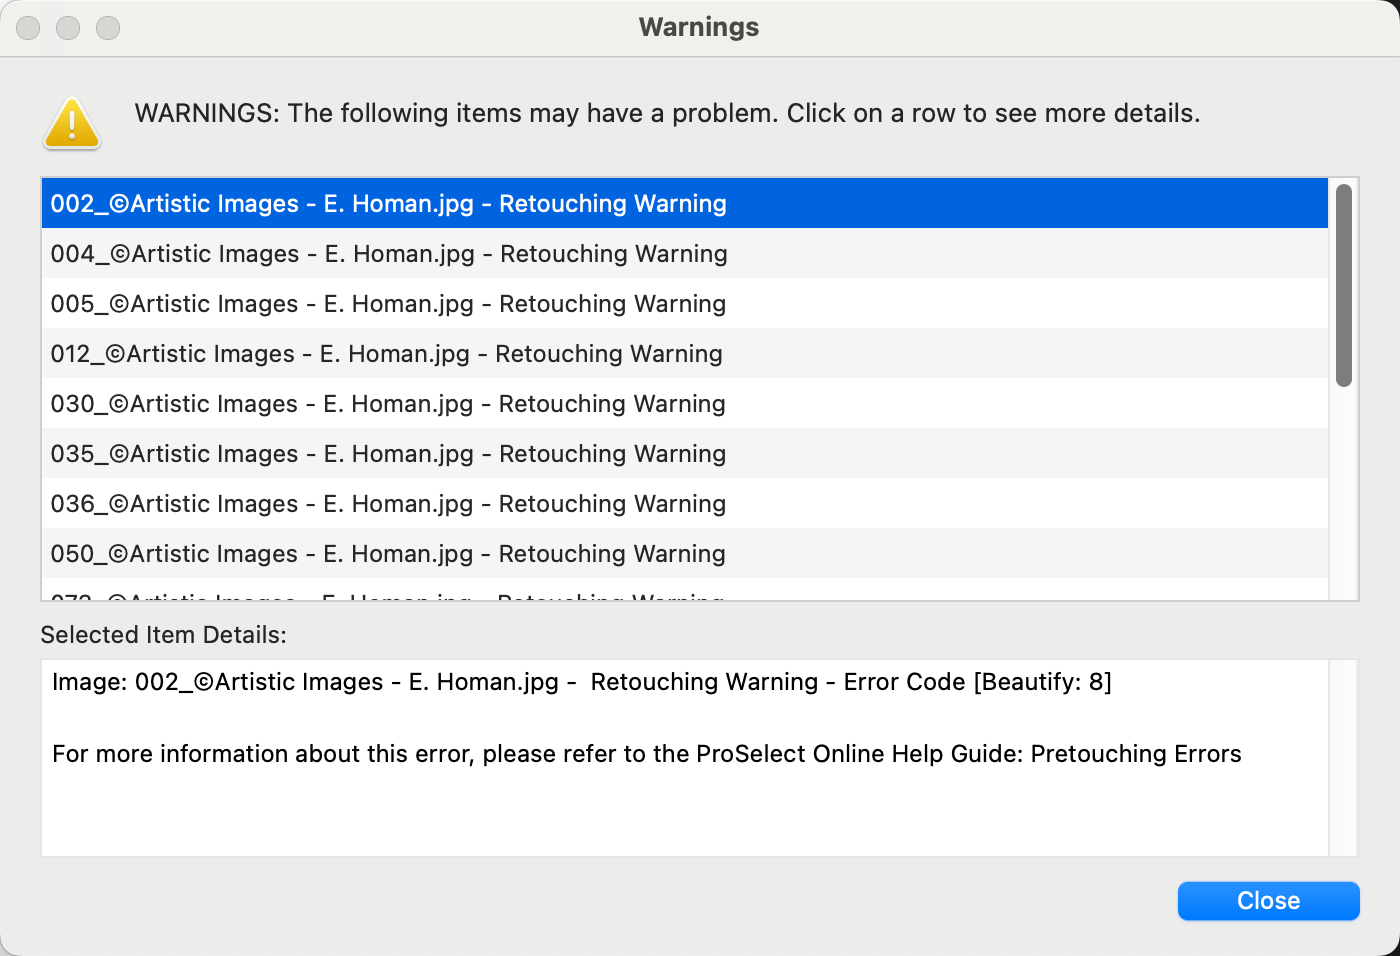The width and height of the screenshot is (1400, 956).
Task: Click the Error Code Beautify 8 text line
Action: point(581,682)
